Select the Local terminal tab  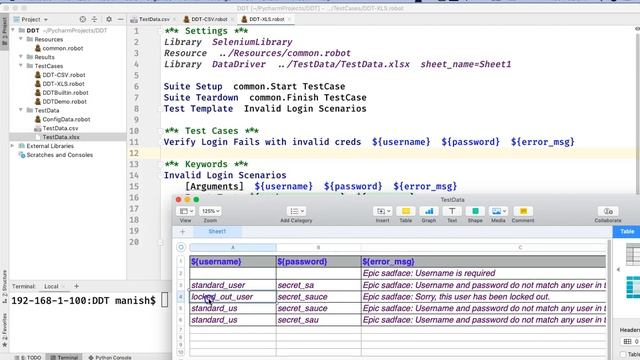point(51,286)
